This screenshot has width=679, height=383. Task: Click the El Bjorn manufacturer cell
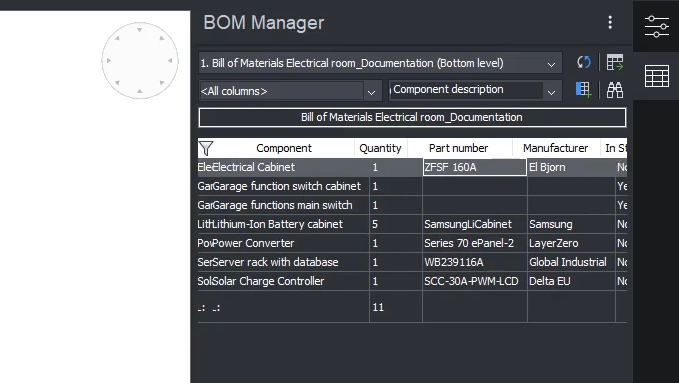click(571, 167)
